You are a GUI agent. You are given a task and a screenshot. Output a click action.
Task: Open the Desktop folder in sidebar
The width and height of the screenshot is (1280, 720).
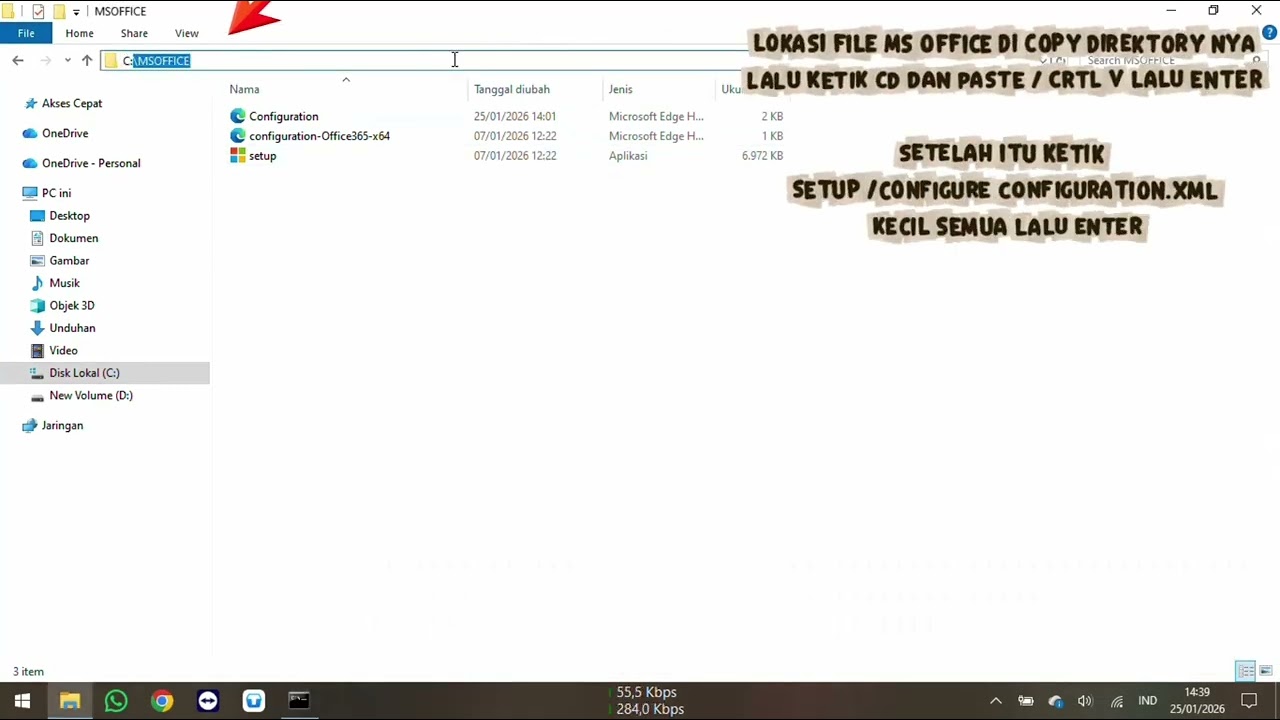point(69,216)
